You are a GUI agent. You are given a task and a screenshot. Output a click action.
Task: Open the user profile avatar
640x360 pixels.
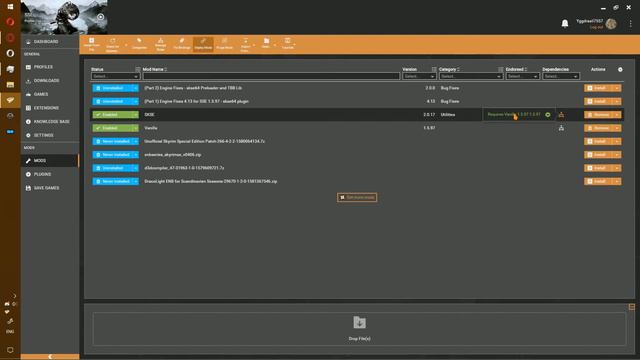611,24
